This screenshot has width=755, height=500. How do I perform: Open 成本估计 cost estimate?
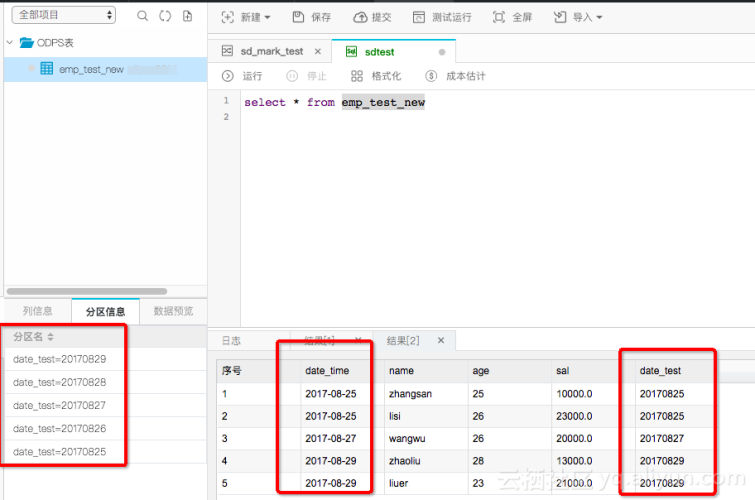point(455,76)
